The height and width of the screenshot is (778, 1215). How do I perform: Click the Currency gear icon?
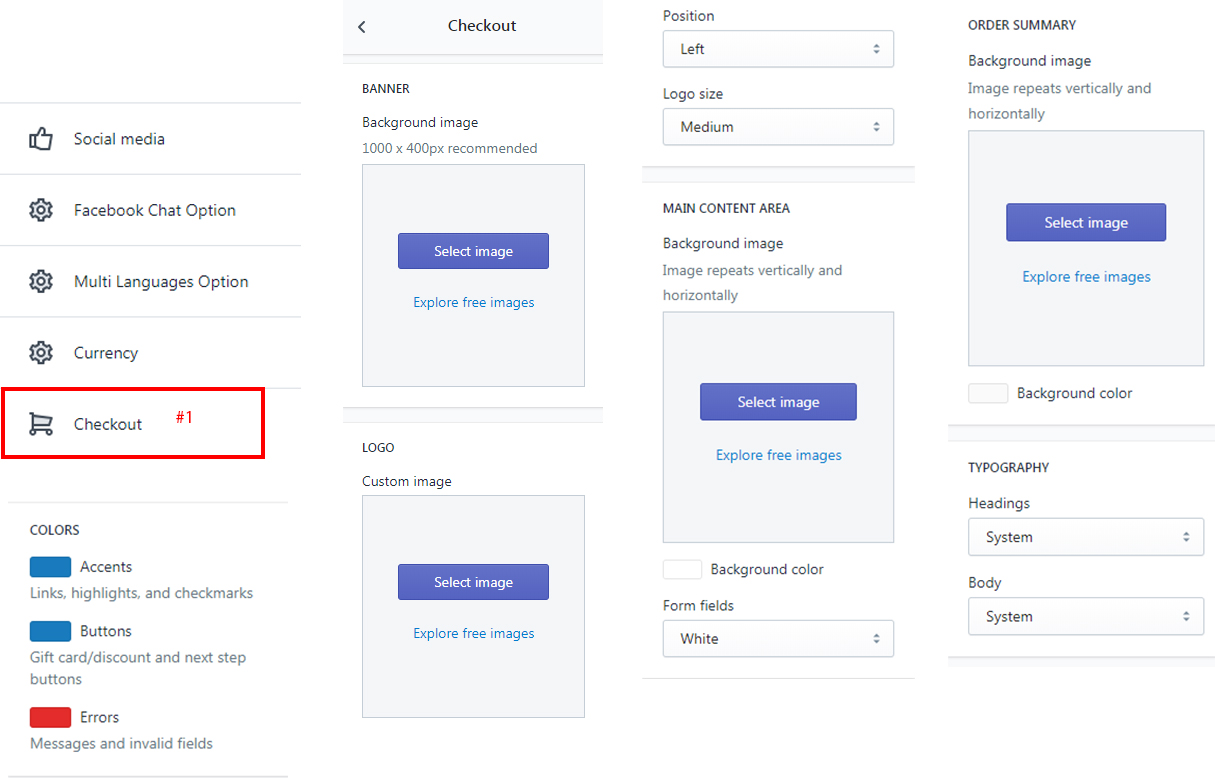[x=41, y=353]
